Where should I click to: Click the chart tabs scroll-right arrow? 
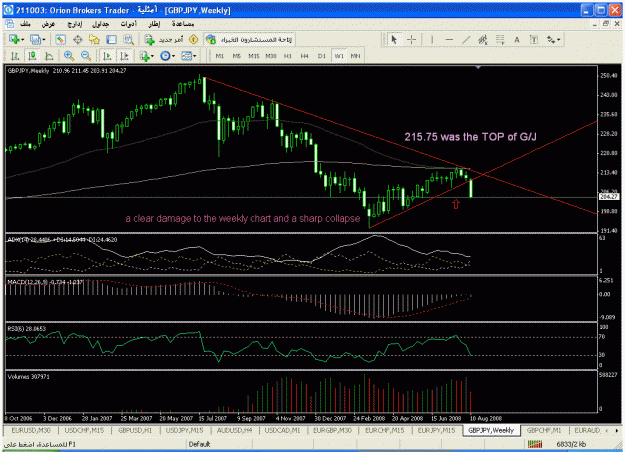coord(616,430)
